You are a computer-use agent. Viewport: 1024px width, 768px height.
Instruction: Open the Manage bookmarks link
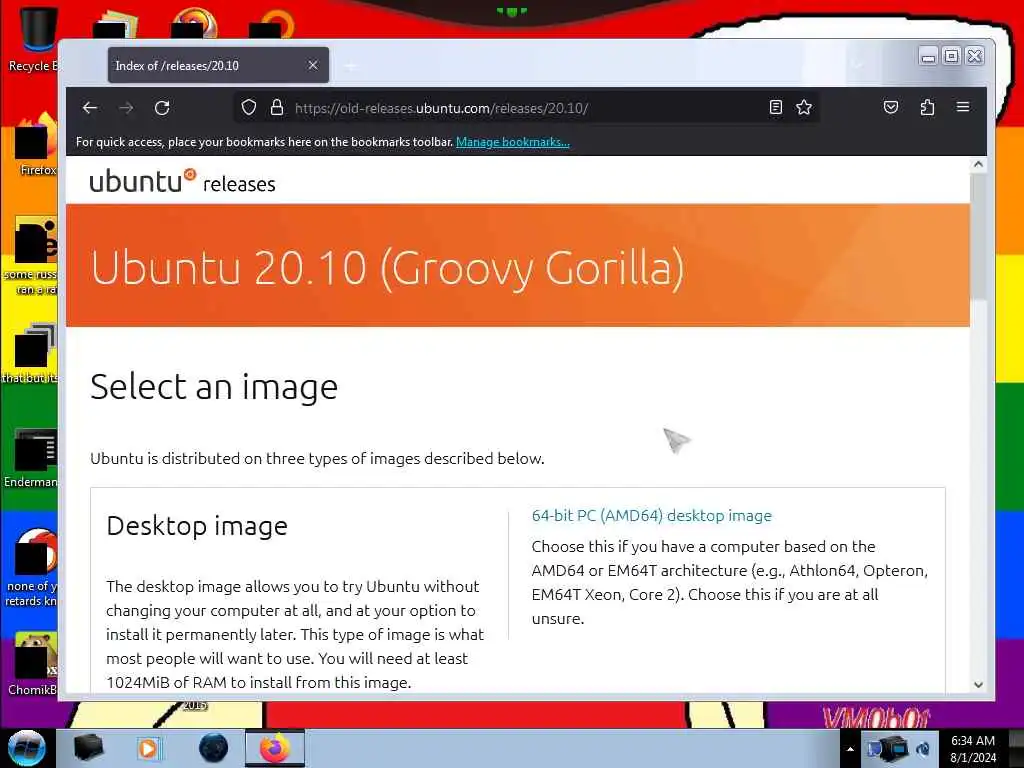point(513,142)
